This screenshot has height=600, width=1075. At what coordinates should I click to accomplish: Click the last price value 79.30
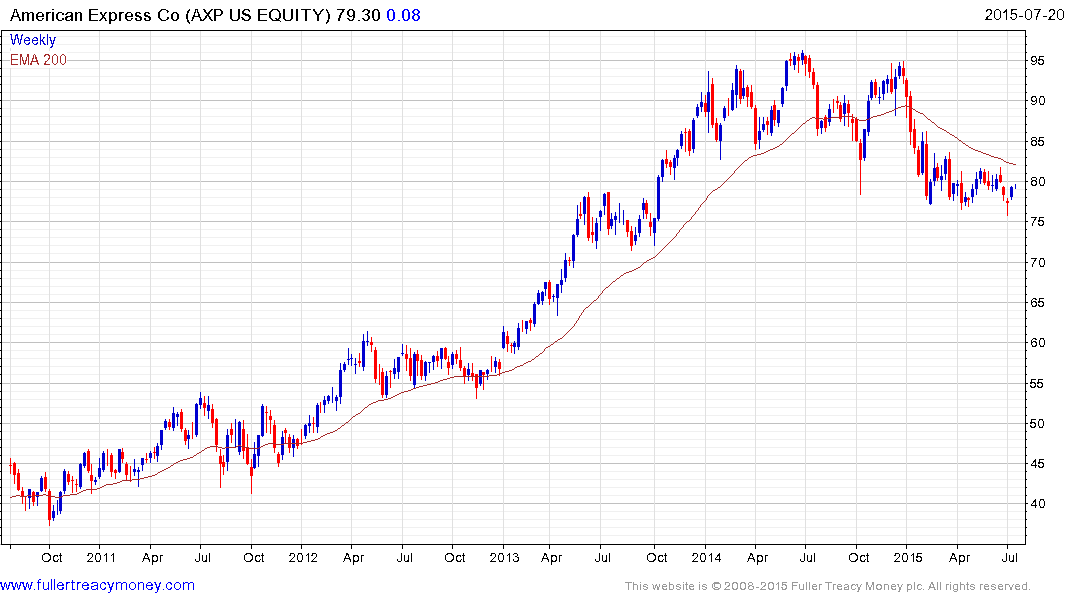pos(358,15)
